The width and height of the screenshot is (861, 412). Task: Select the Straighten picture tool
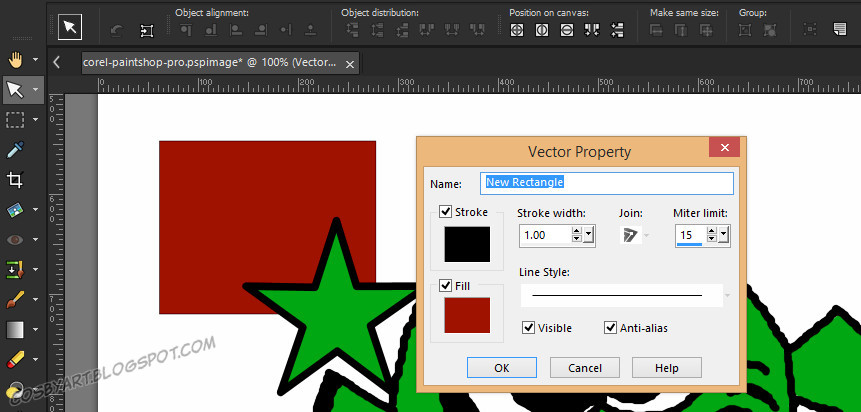(x=15, y=209)
